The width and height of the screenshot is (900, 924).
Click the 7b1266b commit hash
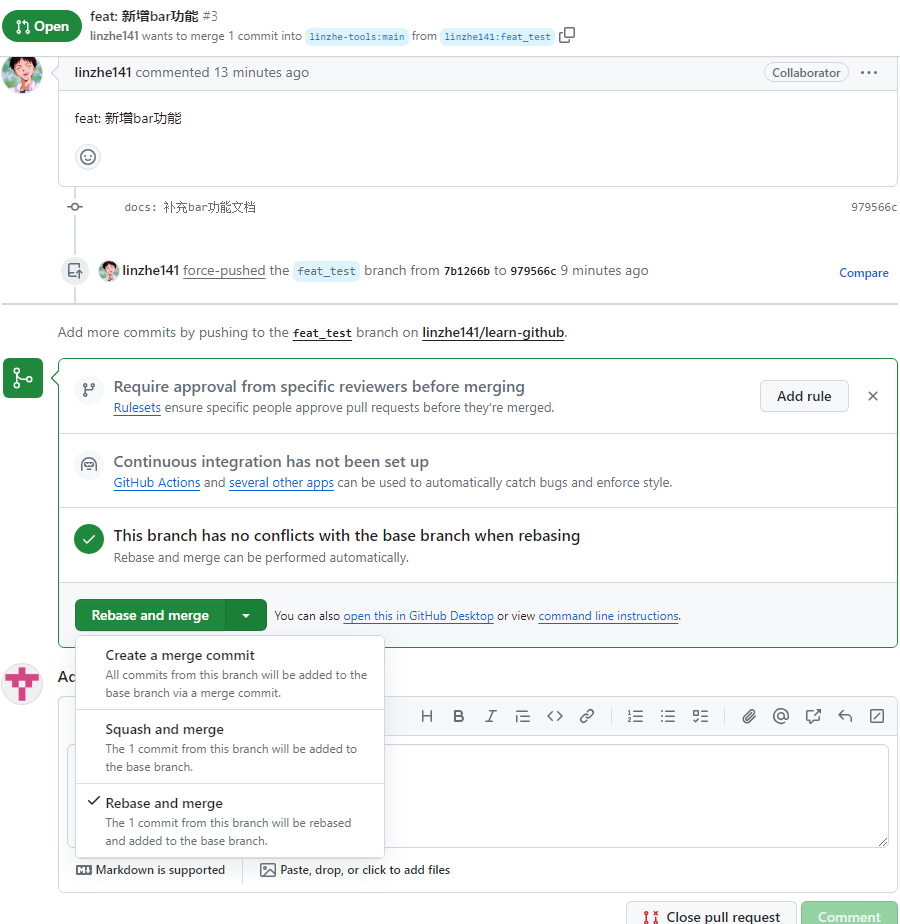pyautogui.click(x=467, y=271)
